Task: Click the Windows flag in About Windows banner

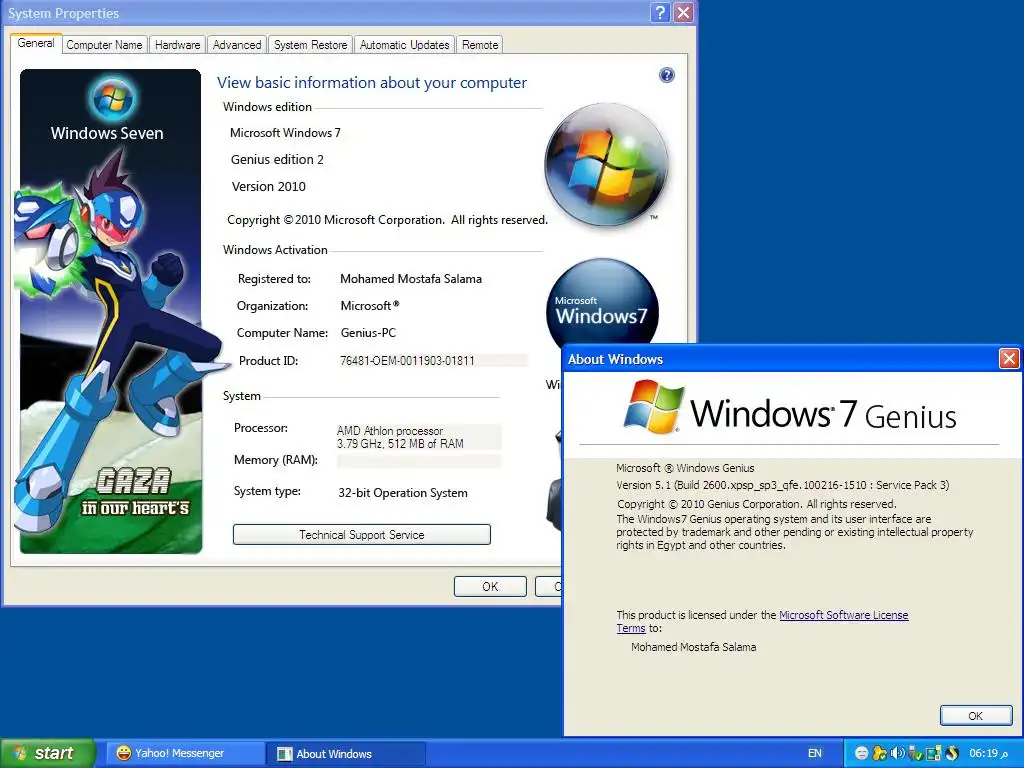Action: [x=653, y=407]
